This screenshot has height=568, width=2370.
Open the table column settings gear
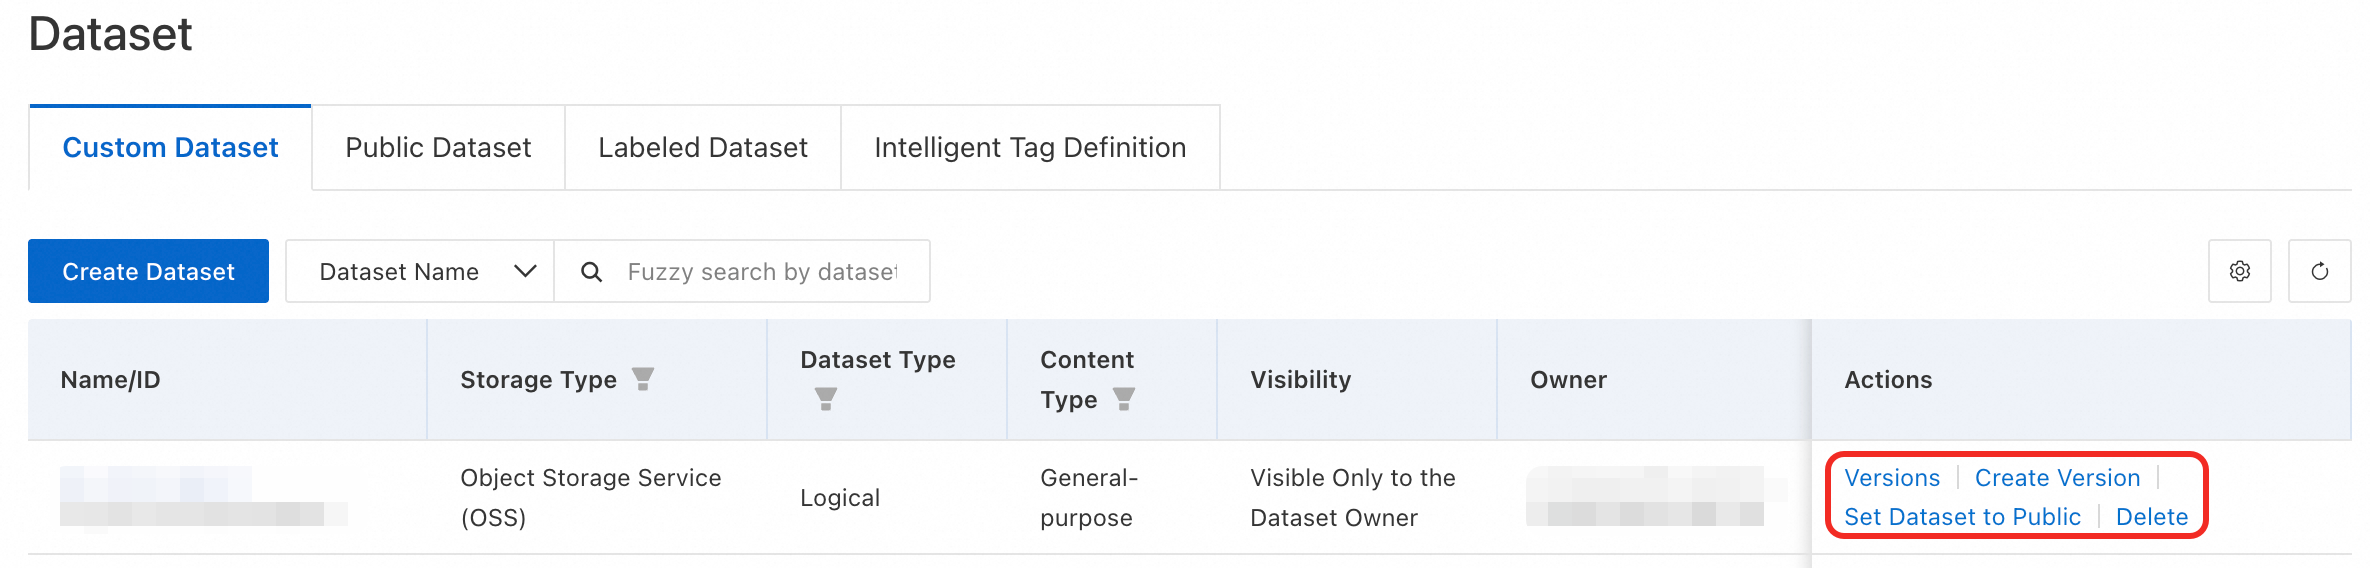(x=2239, y=271)
